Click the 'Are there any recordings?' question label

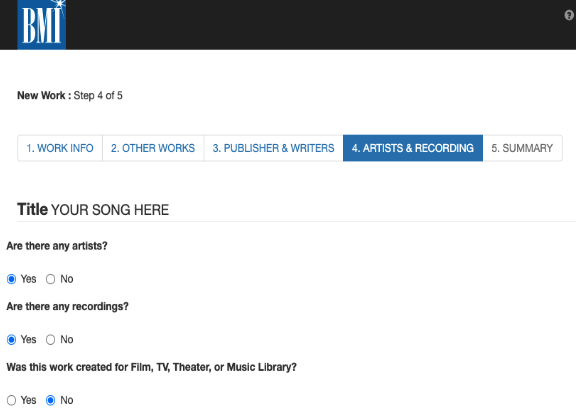point(68,306)
